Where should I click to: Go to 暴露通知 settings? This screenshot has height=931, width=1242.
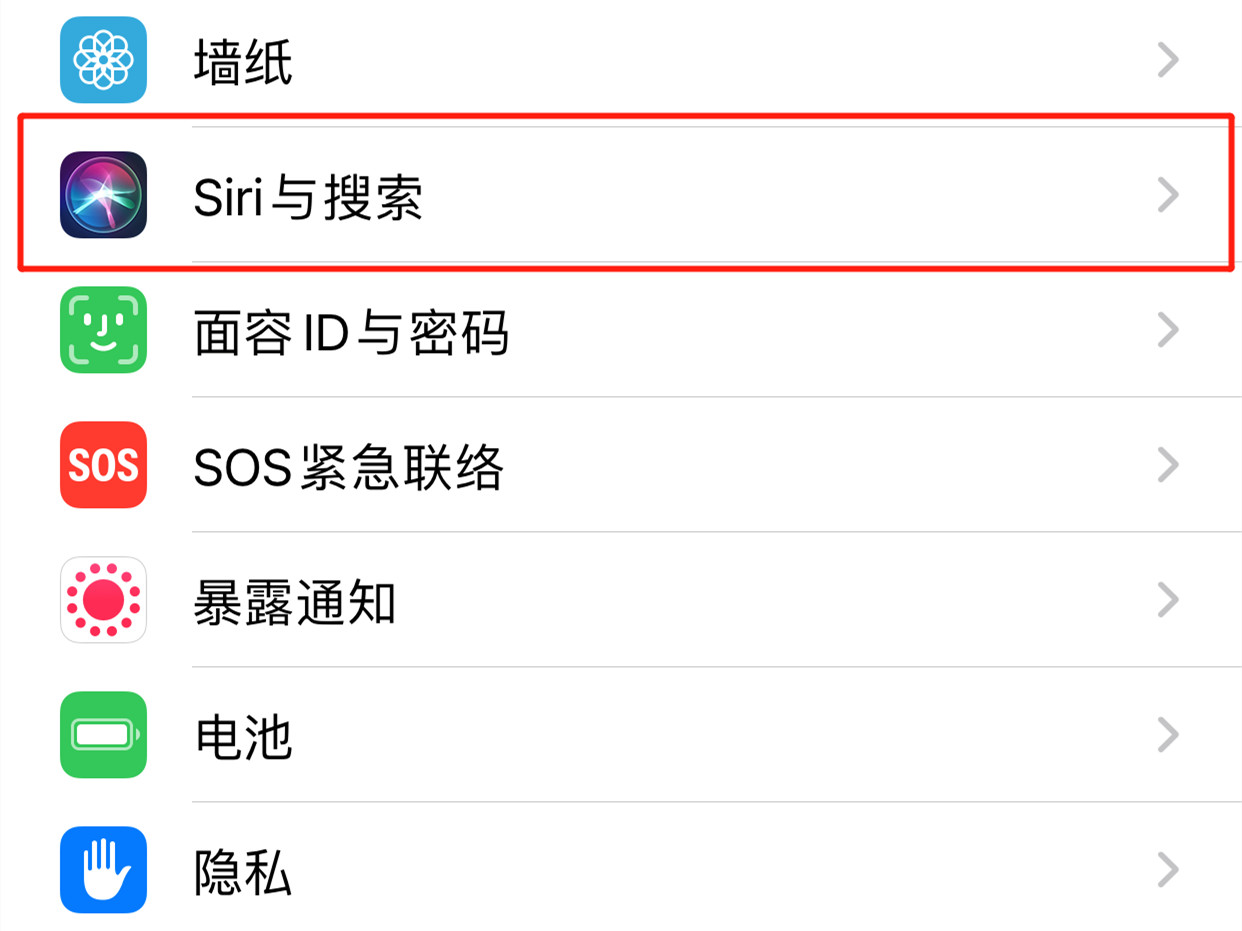click(621, 600)
